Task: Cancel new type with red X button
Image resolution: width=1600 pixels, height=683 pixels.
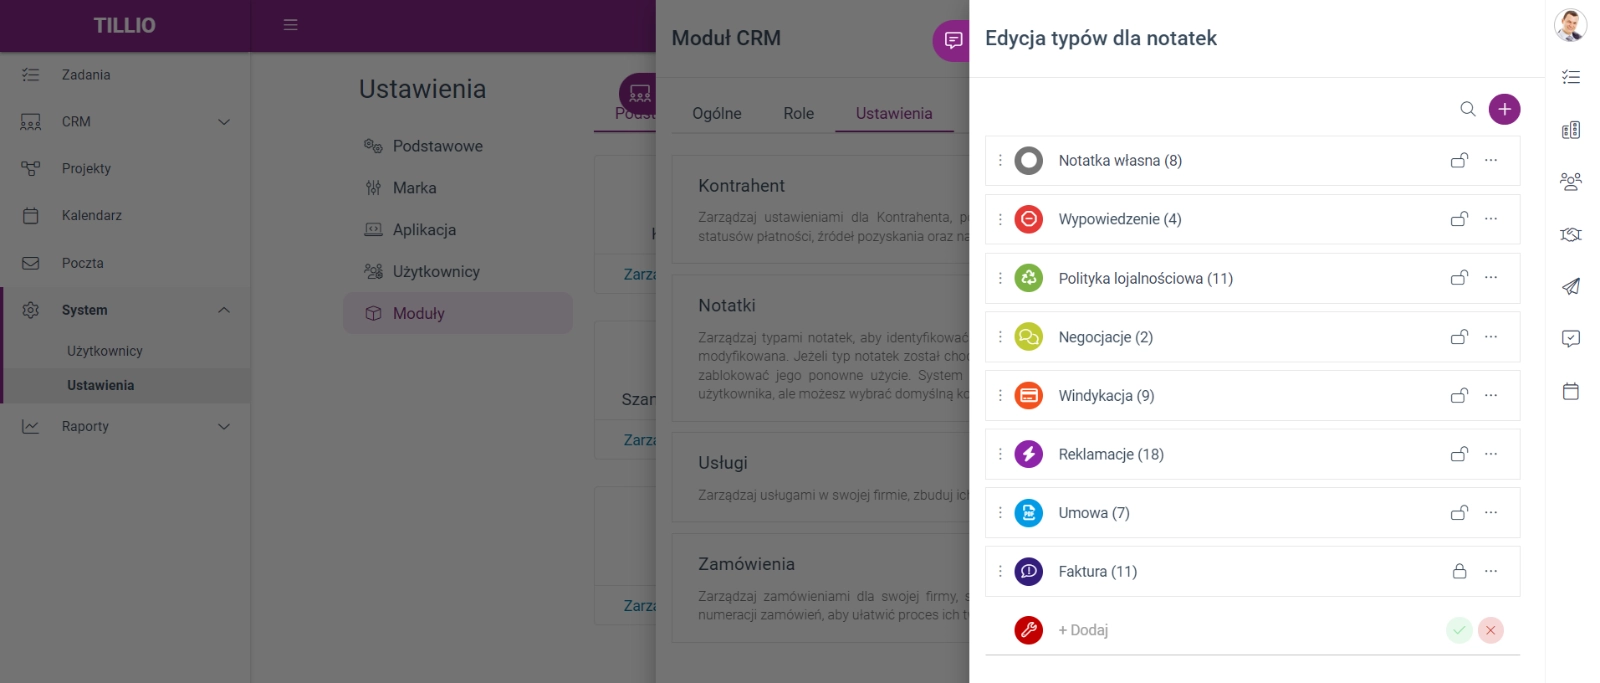Action: click(1490, 630)
